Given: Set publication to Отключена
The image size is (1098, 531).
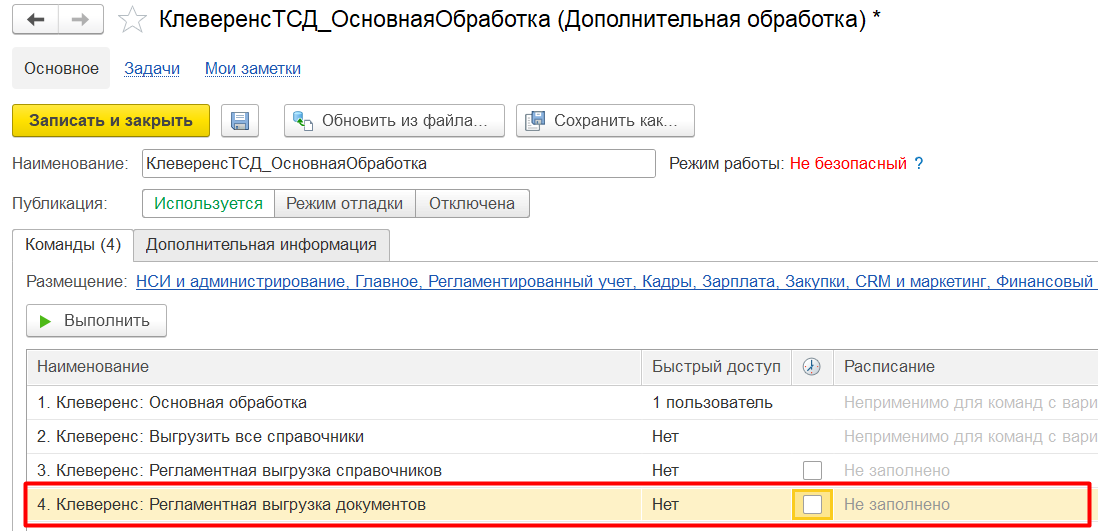Looking at the screenshot, I should 473,204.
